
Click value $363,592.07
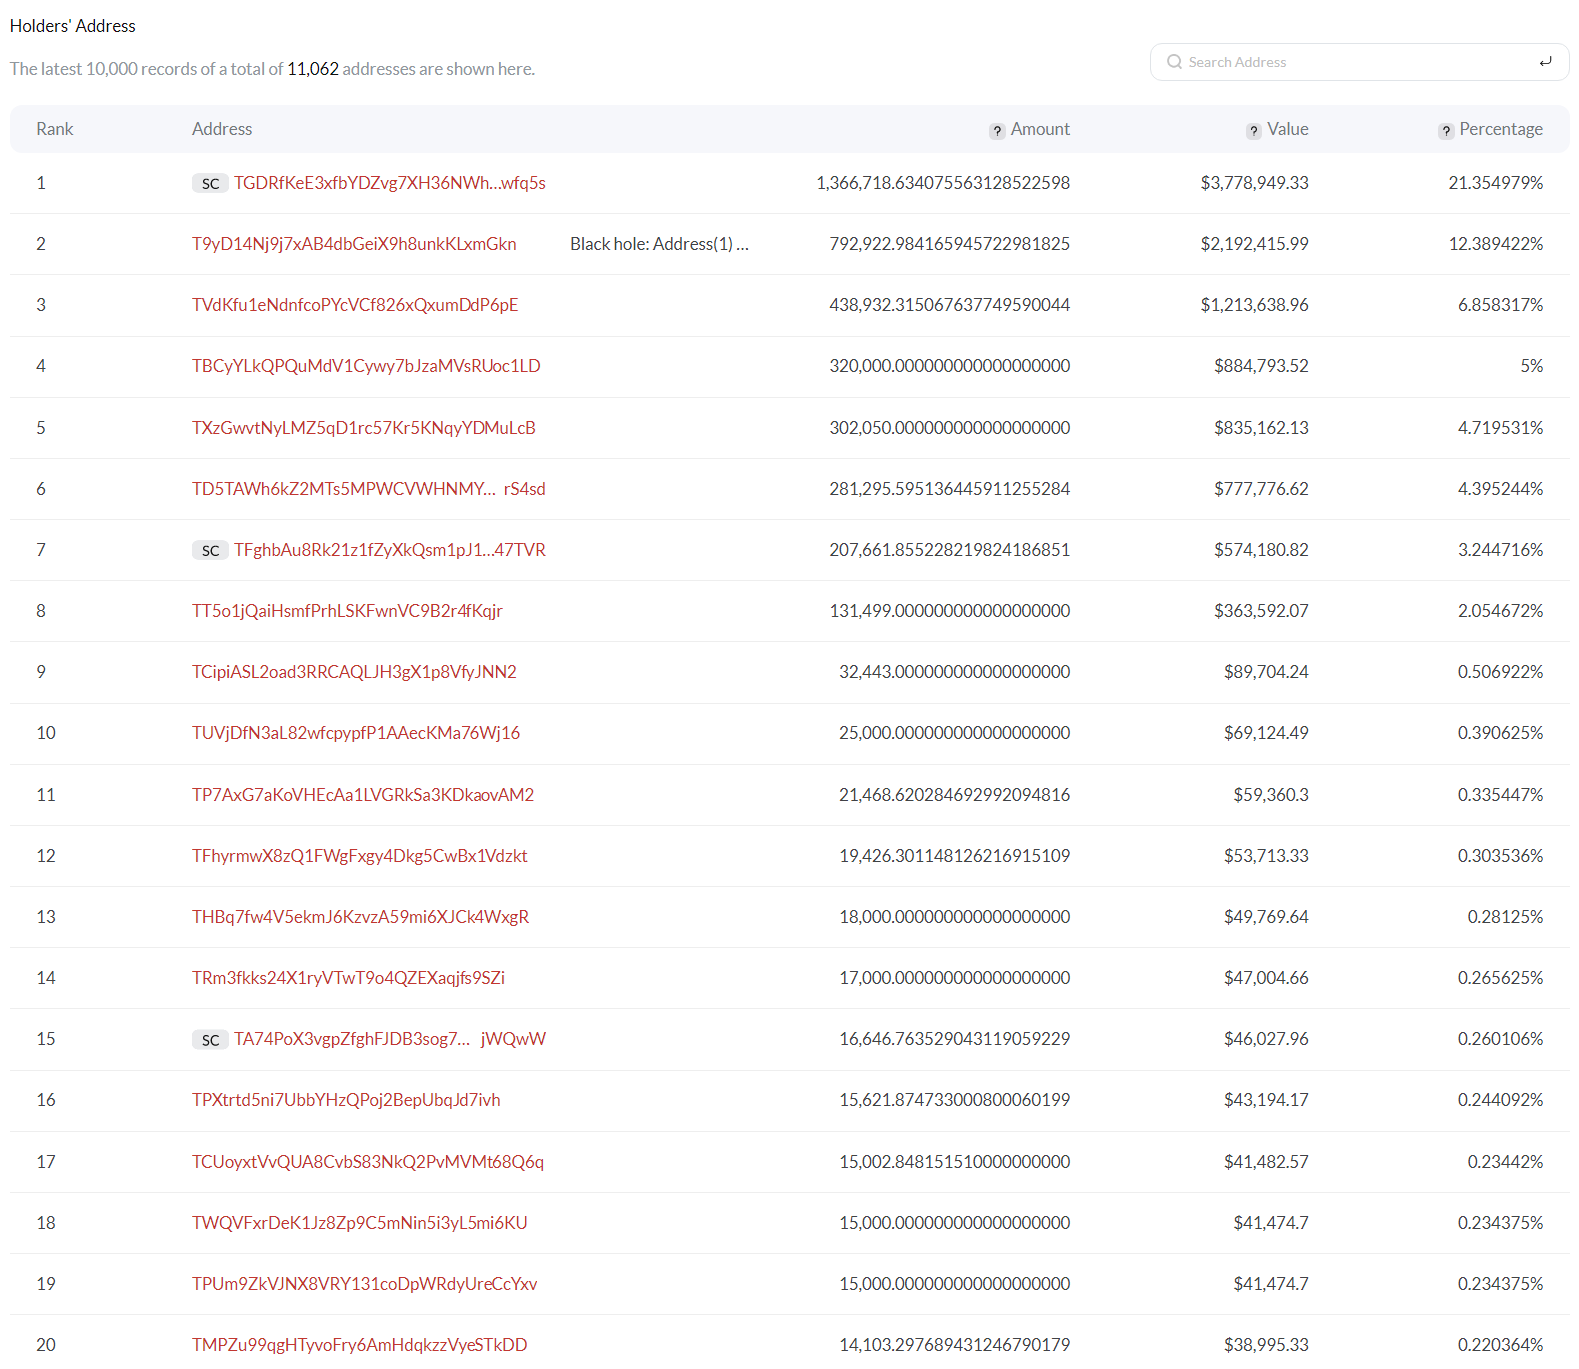[x=1261, y=611]
